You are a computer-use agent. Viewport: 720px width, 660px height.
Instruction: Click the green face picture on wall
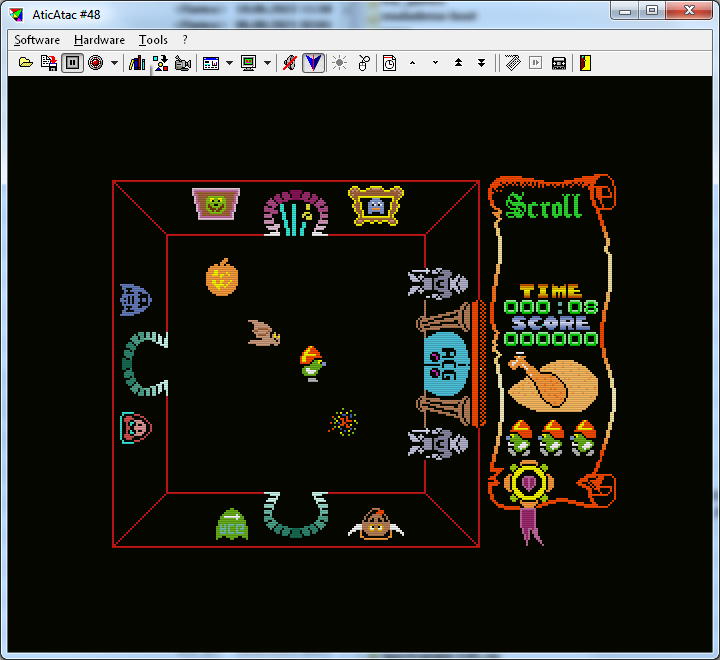tap(216, 203)
